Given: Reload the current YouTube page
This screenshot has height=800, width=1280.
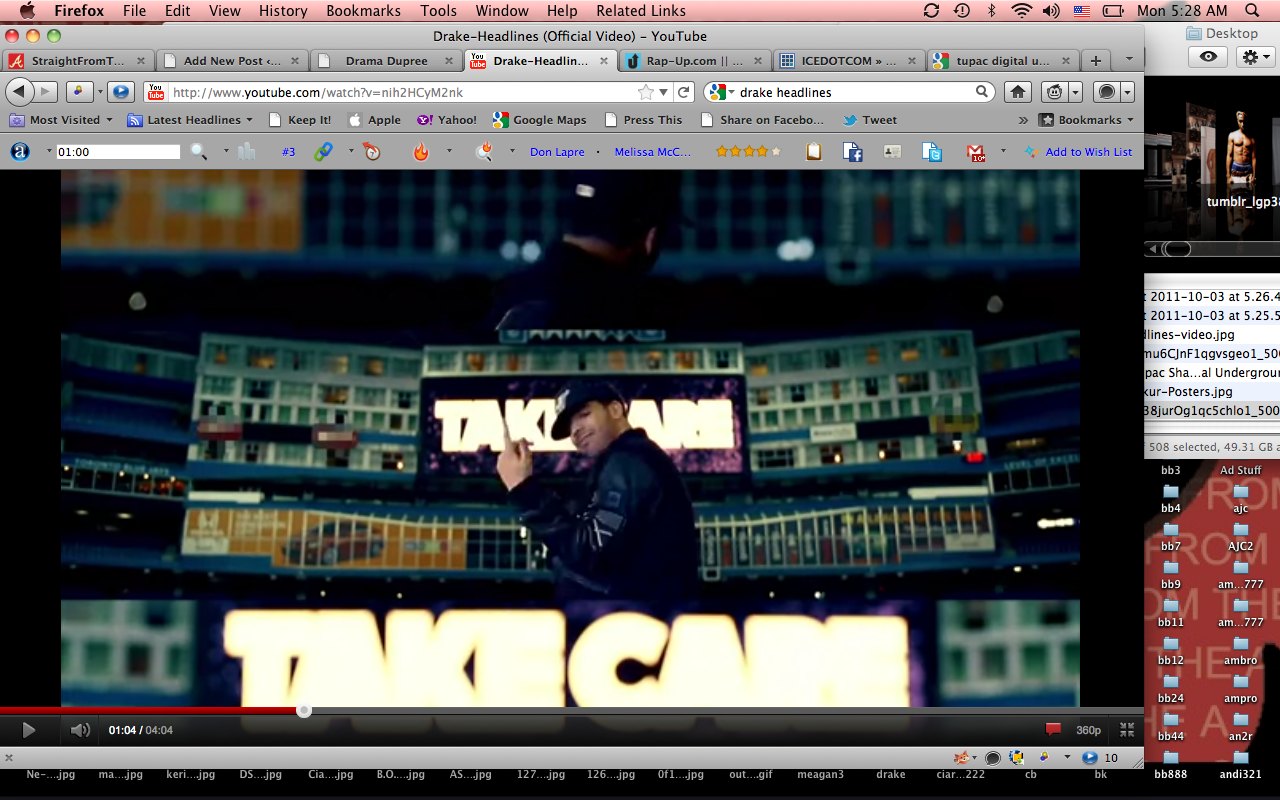Looking at the screenshot, I should tap(684, 92).
